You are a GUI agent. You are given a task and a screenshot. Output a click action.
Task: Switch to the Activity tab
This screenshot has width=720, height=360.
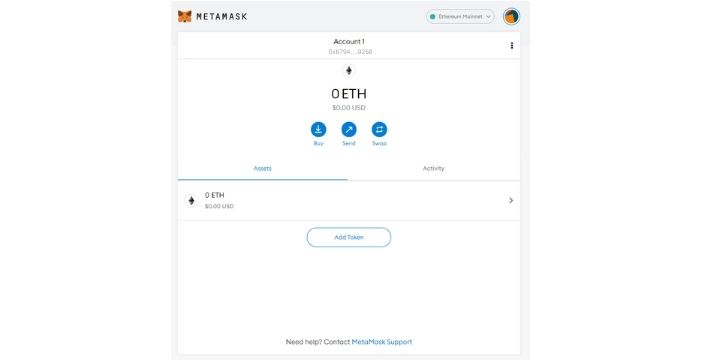(433, 169)
